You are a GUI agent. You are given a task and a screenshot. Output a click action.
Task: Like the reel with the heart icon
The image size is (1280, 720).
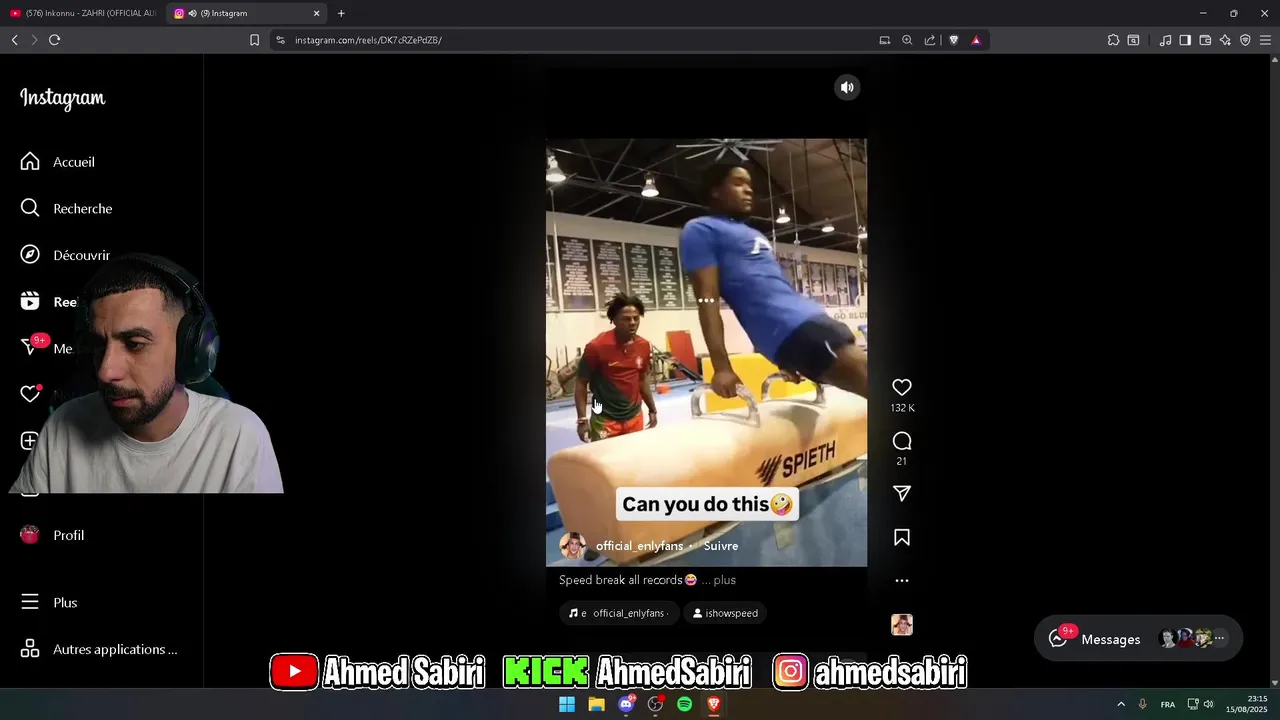(902, 387)
